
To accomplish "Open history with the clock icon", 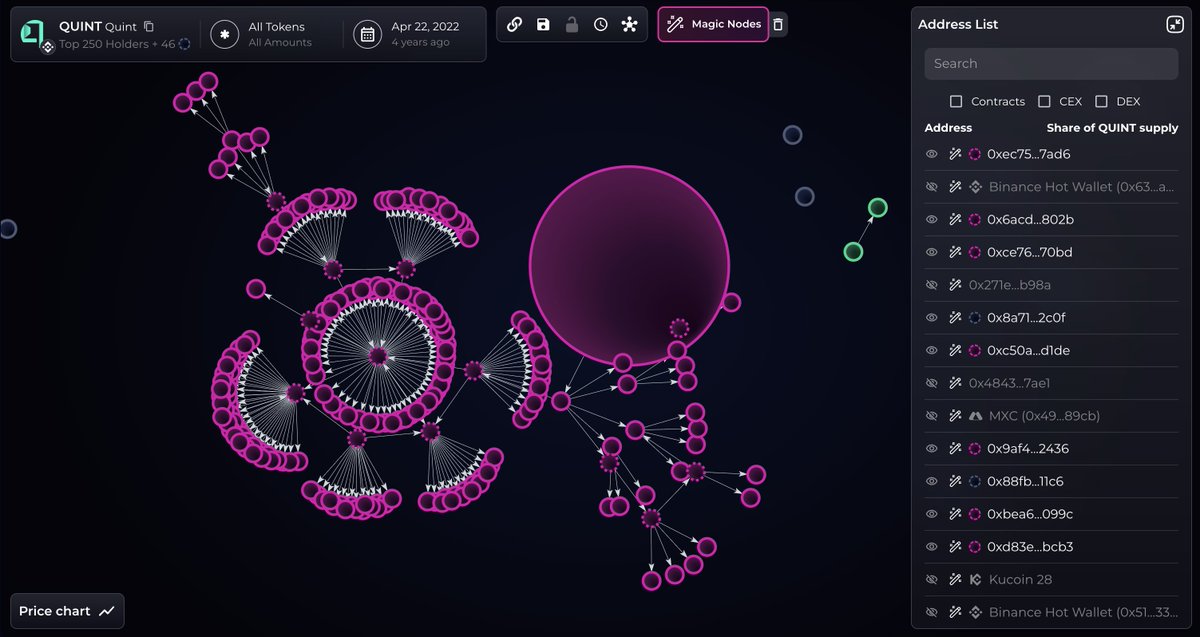I will tap(600, 24).
